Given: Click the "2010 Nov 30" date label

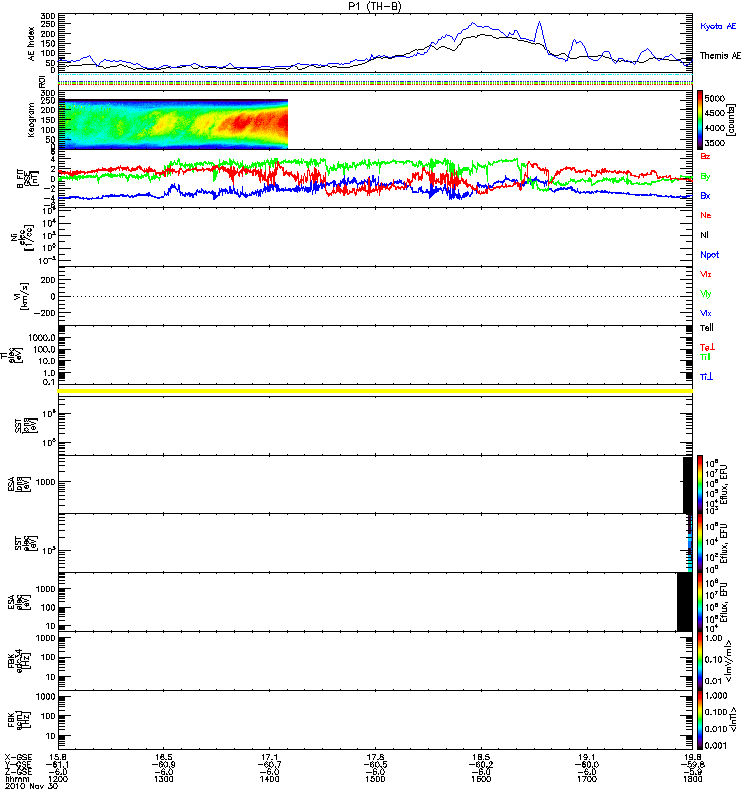Looking at the screenshot, I should pyautogui.click(x=32, y=786).
